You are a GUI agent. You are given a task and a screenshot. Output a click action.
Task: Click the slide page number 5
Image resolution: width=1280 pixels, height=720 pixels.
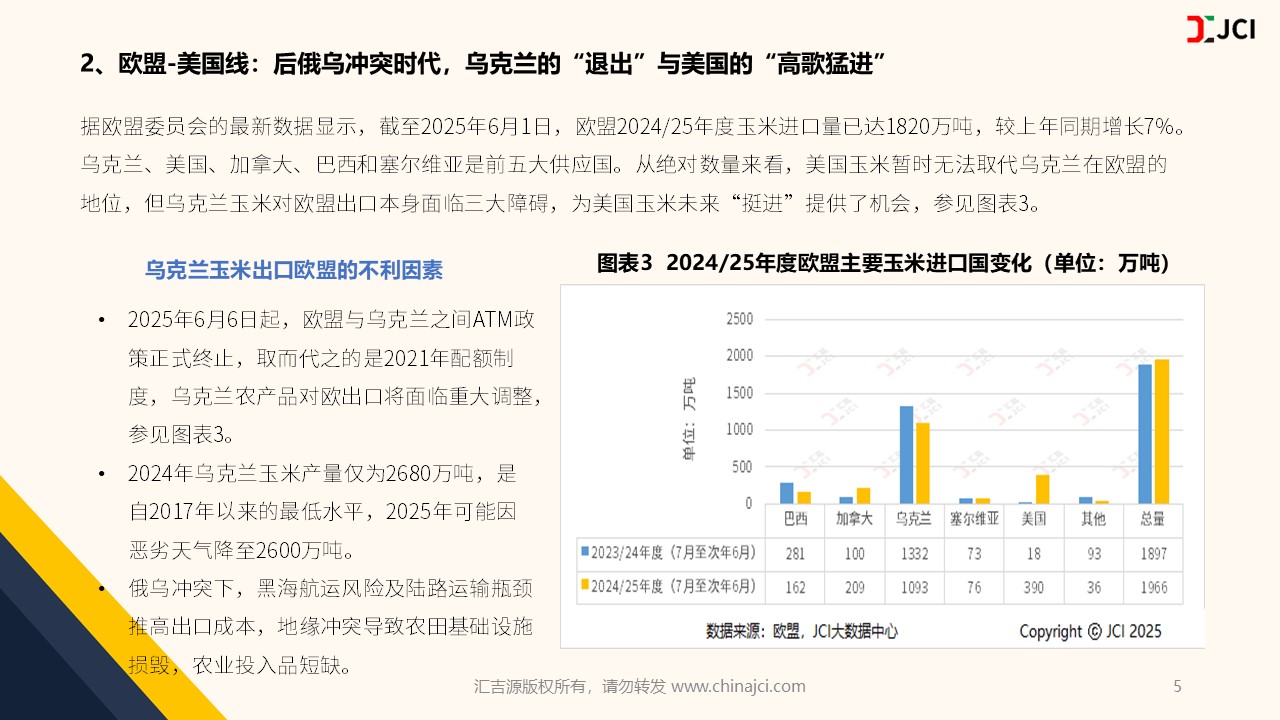point(1177,686)
